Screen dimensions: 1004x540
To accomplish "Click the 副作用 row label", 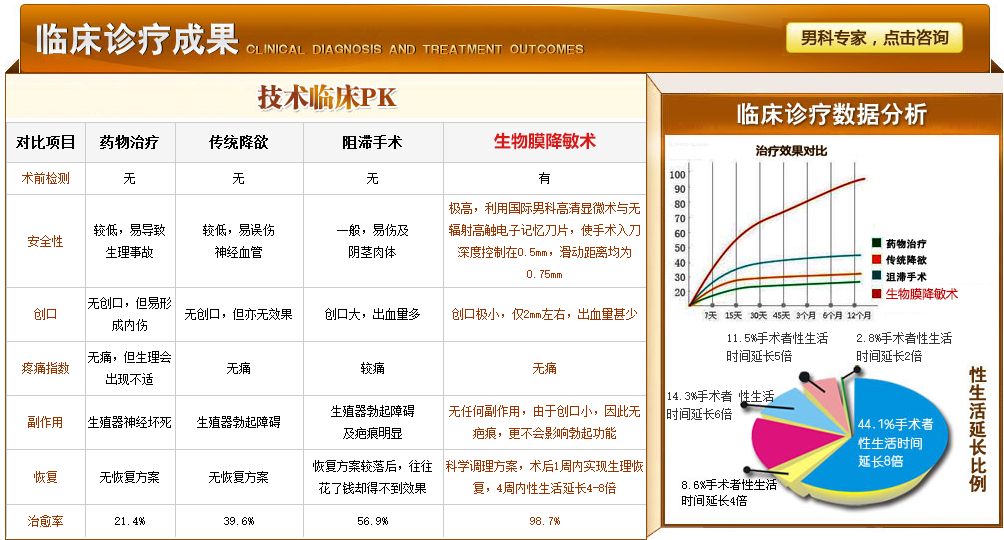I will 45,422.
